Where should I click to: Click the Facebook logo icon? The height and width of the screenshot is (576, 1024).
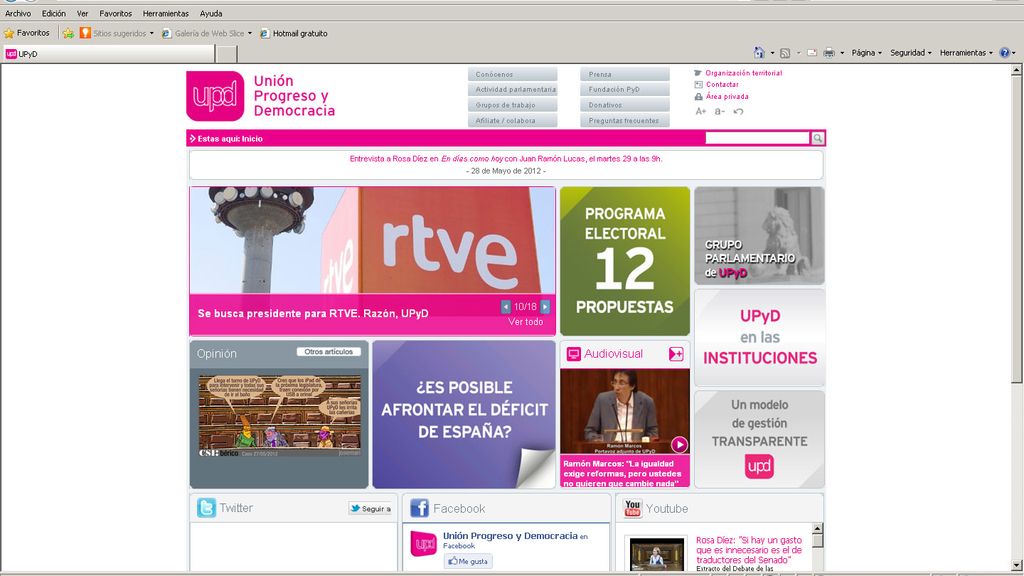pos(419,508)
